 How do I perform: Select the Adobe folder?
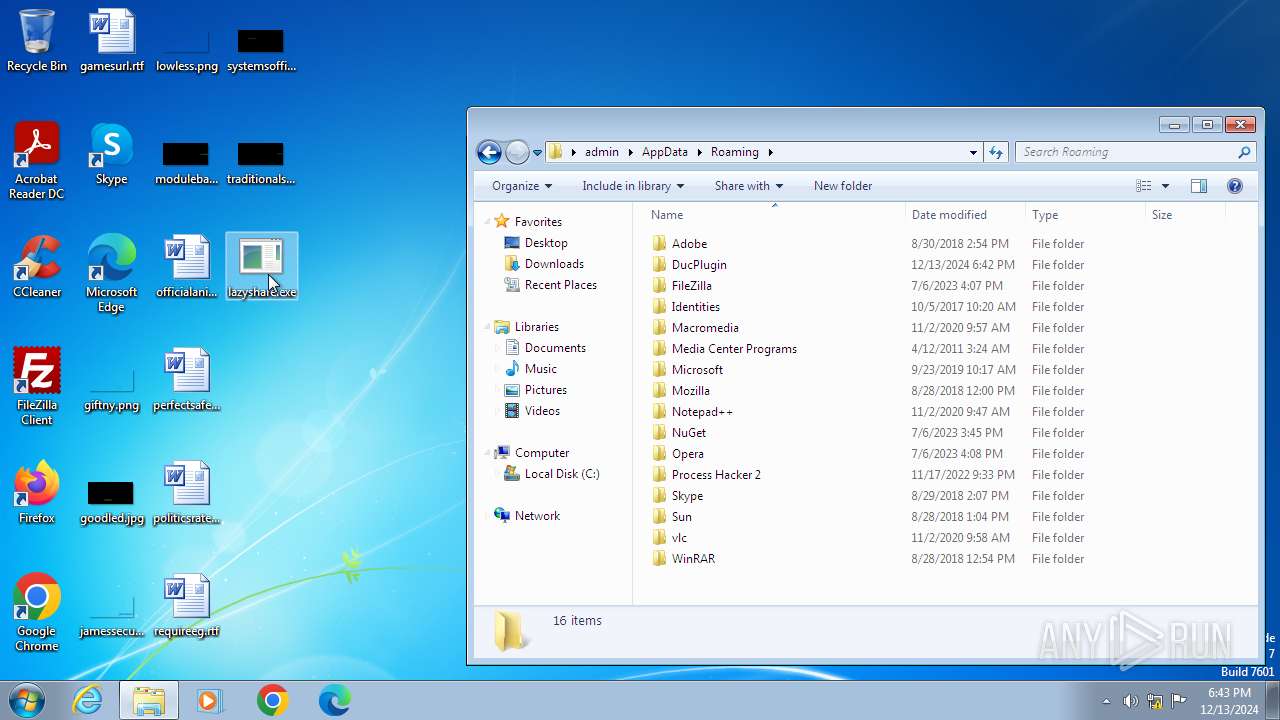[x=689, y=244]
